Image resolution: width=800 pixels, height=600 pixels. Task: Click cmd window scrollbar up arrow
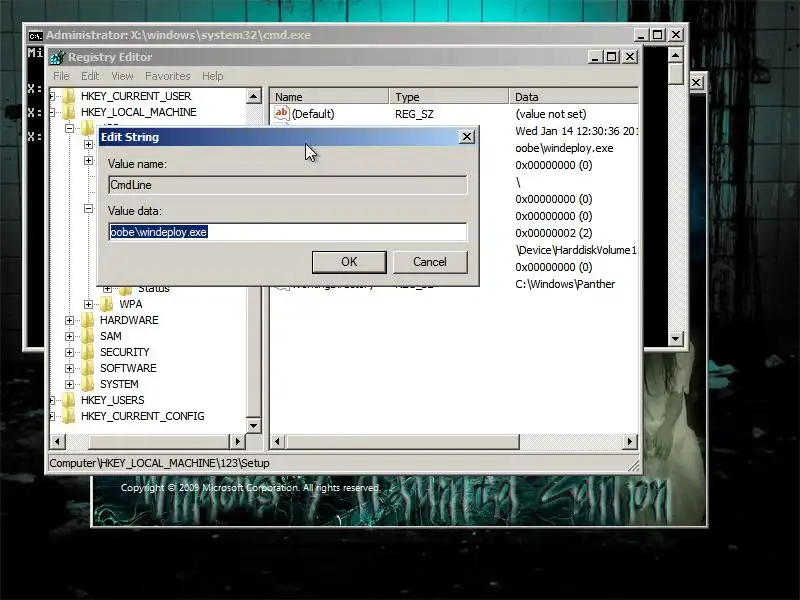click(676, 55)
